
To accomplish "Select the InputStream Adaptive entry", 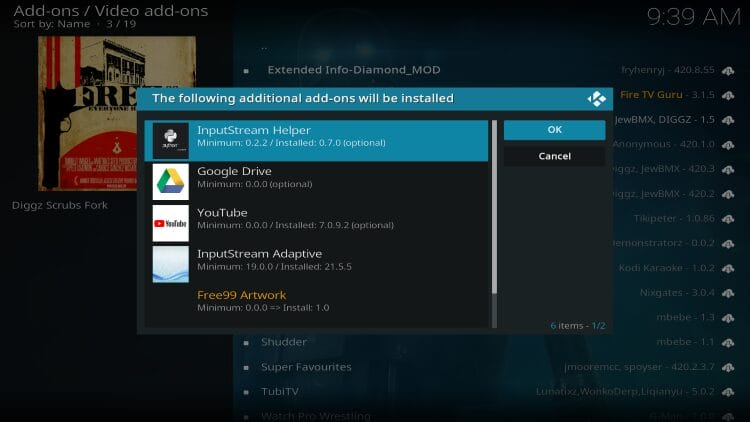I will [316, 264].
